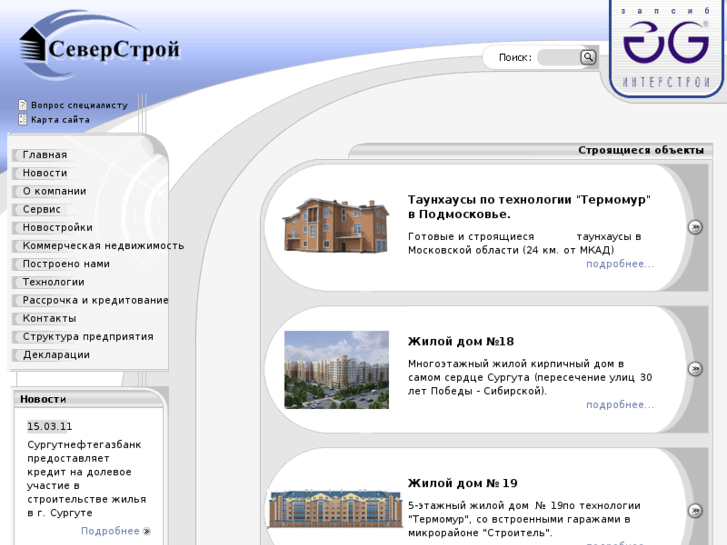Click the townhouse thumbnail image
The width and height of the screenshot is (727, 545).
coord(336,225)
